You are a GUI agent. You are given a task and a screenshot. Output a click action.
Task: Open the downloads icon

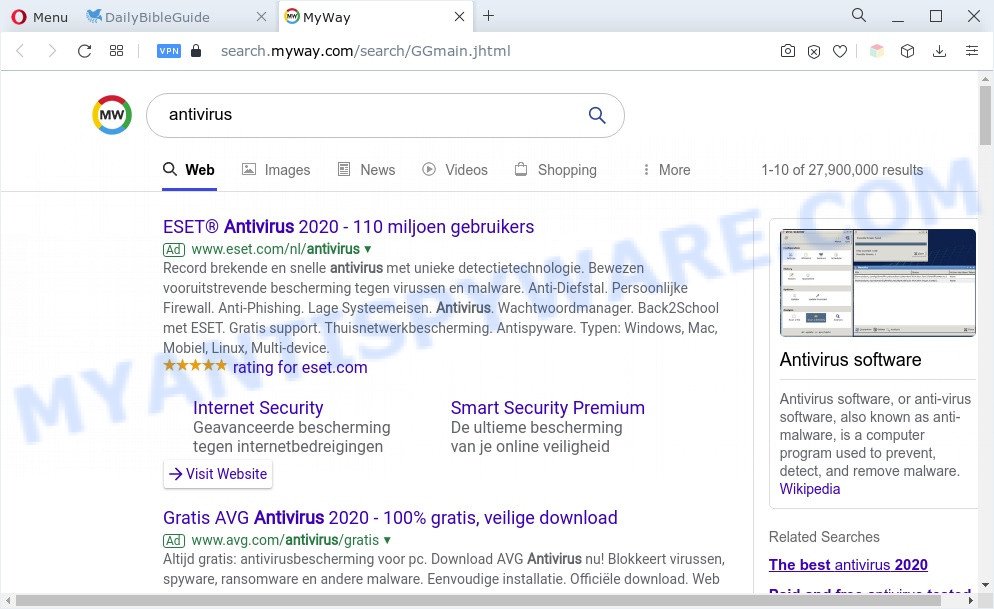[x=939, y=51]
